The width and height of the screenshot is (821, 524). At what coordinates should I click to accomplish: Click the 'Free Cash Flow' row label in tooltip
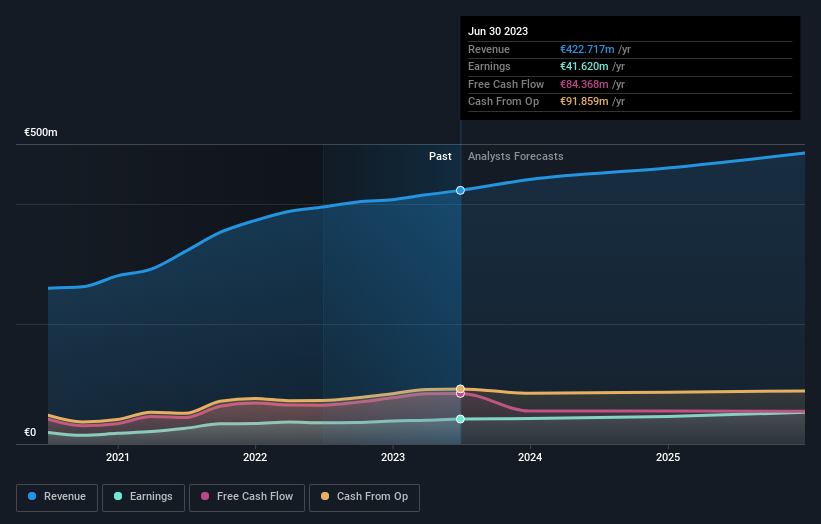[506, 84]
